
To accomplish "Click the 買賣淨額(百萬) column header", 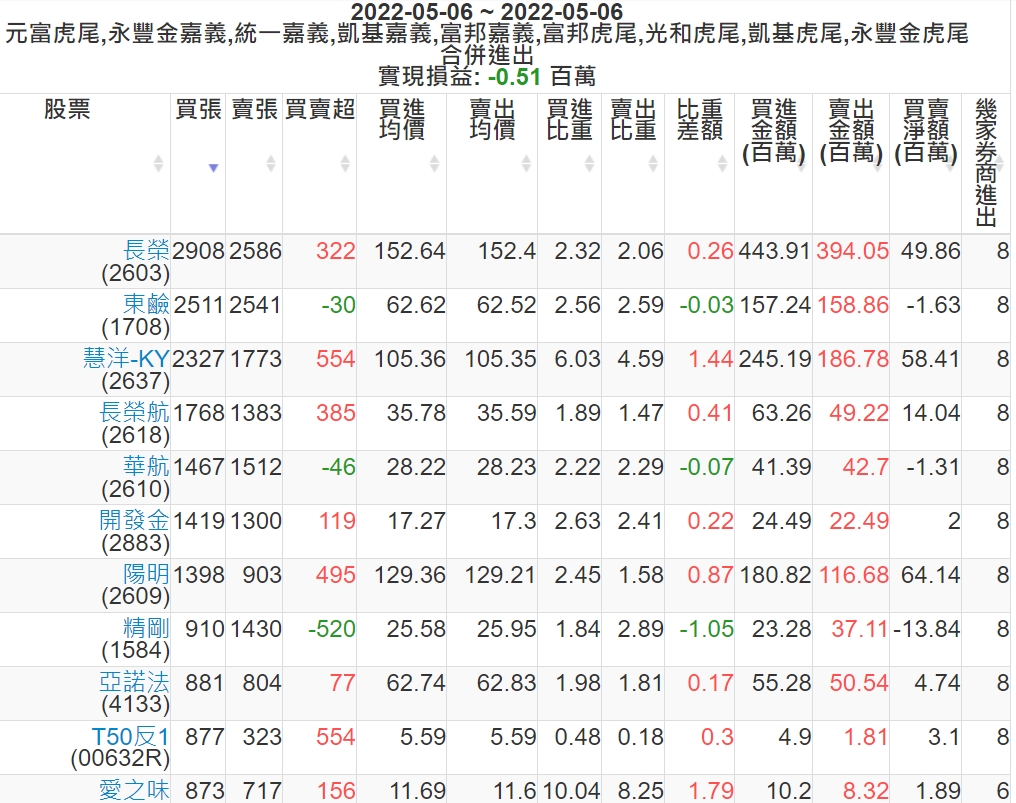I will click(925, 131).
